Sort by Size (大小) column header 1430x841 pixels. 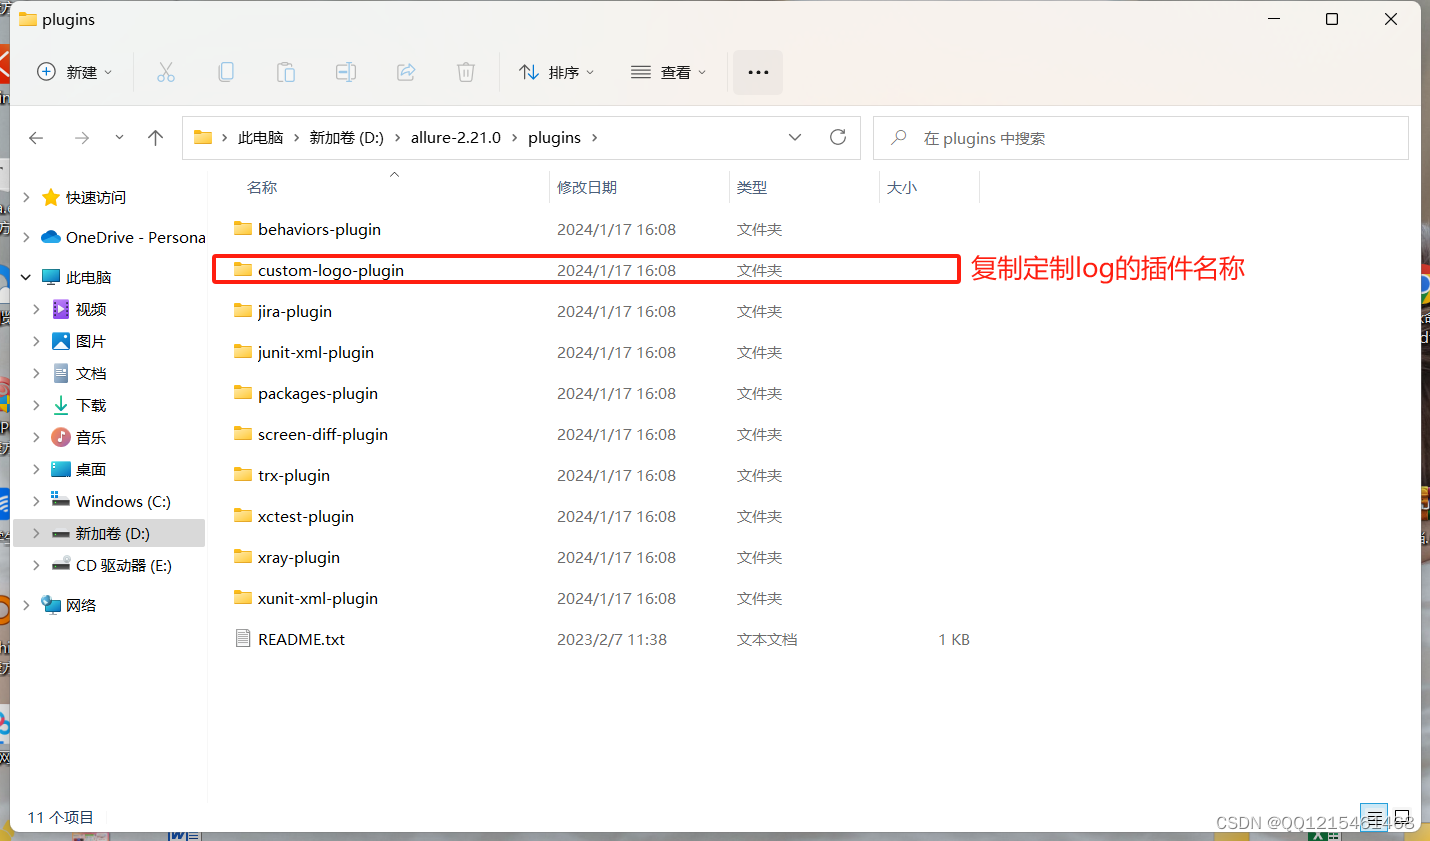tap(901, 187)
